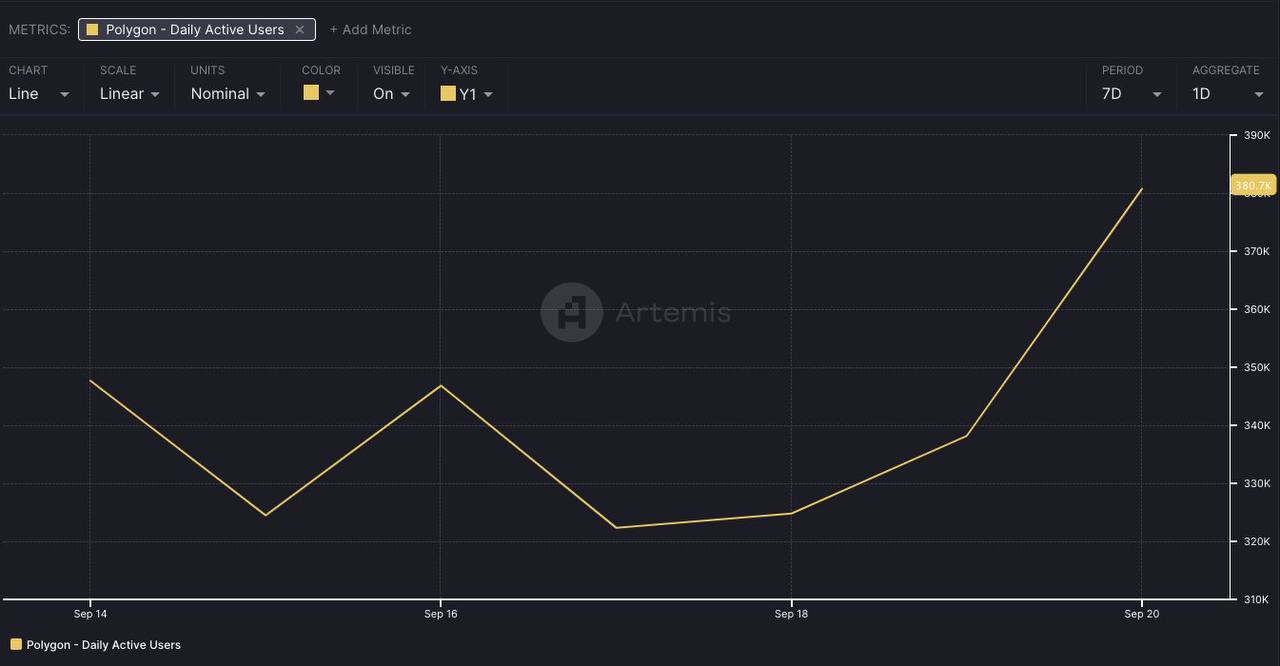This screenshot has width=1280, height=666.
Task: Click Add Metric
Action: pyautogui.click(x=370, y=30)
